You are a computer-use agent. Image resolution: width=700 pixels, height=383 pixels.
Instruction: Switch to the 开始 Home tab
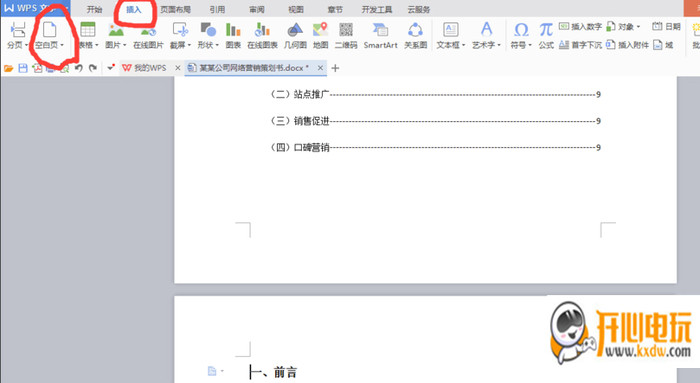[x=94, y=9]
